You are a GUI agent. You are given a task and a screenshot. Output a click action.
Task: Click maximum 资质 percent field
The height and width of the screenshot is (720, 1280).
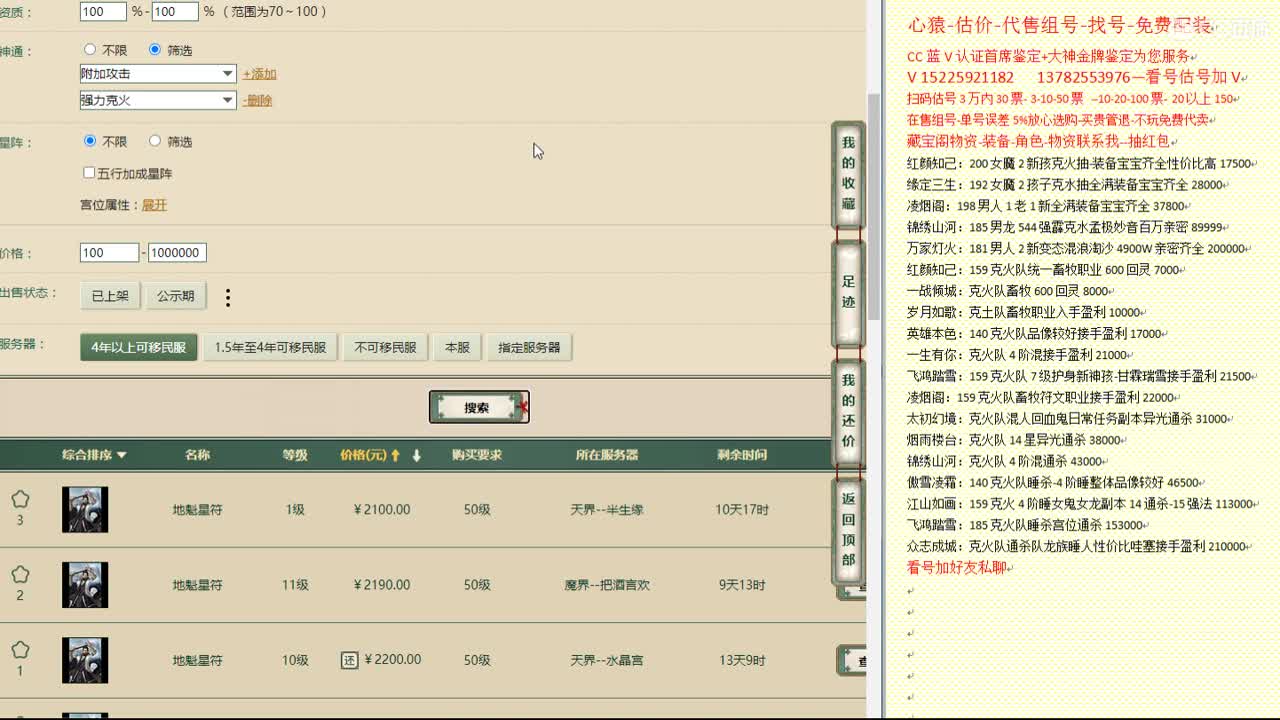coord(175,12)
